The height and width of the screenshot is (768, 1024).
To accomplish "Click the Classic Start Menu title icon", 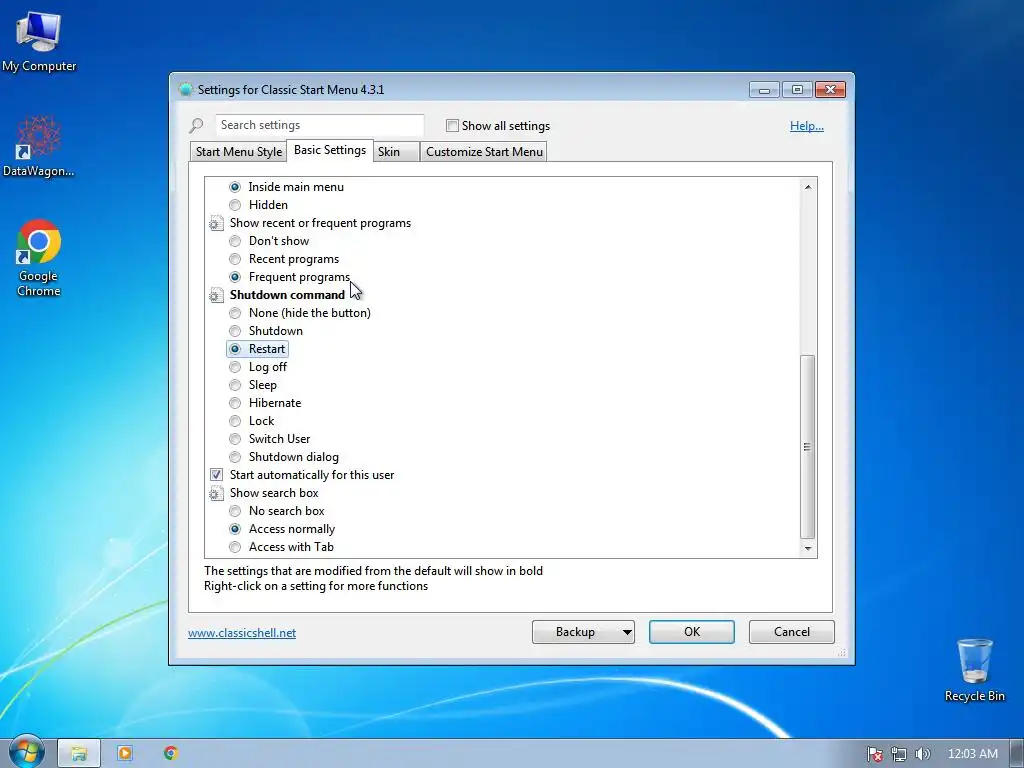I will 186,89.
